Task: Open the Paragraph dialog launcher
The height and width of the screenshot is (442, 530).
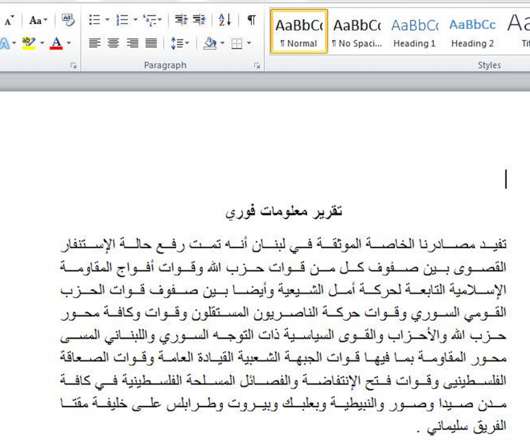Action: pos(257,66)
